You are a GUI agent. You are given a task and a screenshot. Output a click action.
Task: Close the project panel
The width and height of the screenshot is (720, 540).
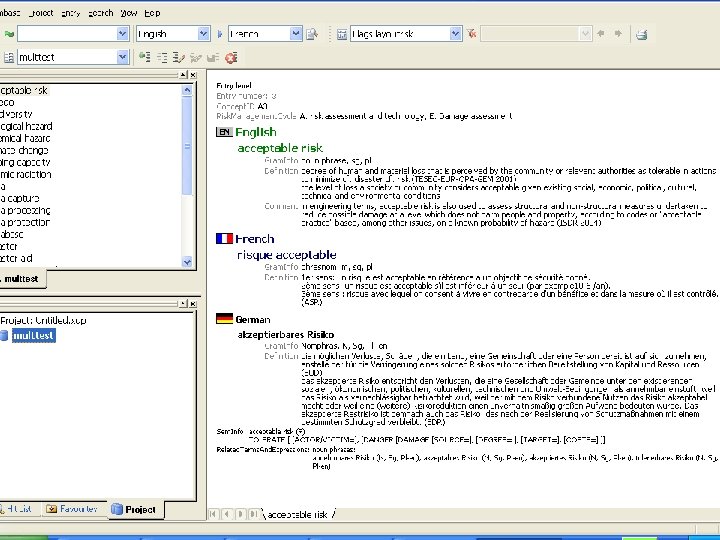point(193,304)
